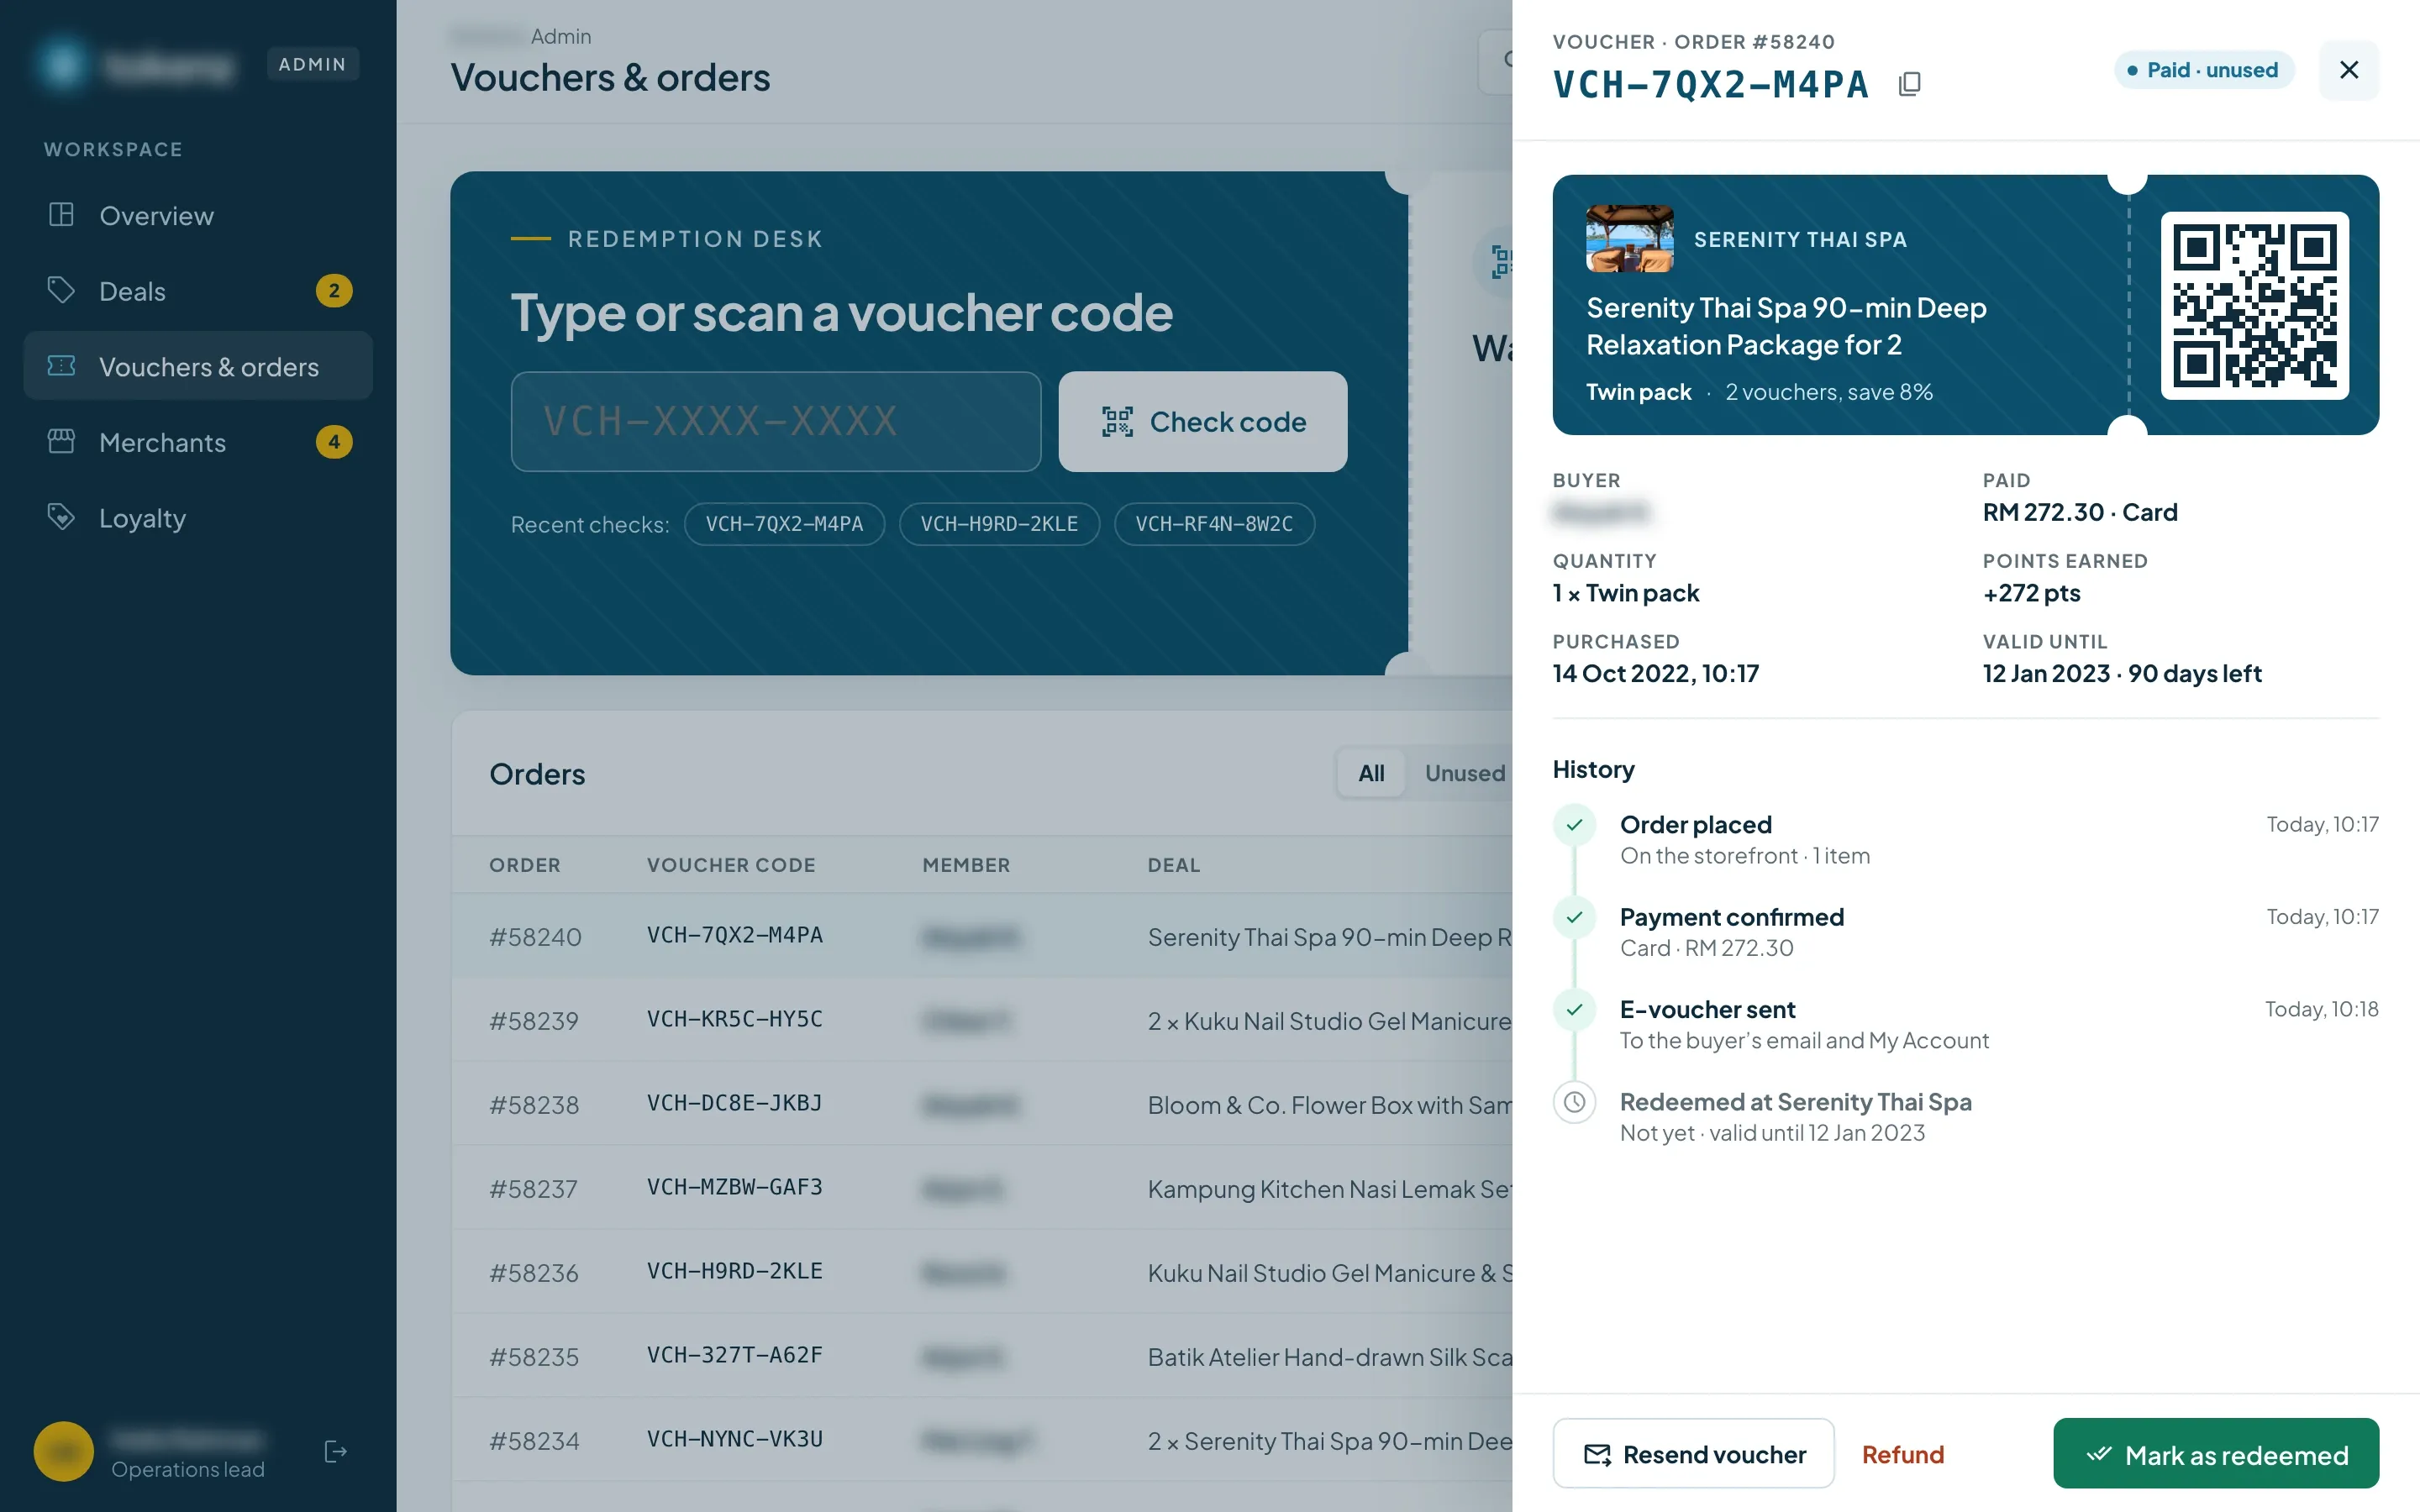The width and height of the screenshot is (2420, 1512).
Task: Click the pending clock icon for Redeemed
Action: (x=1574, y=1102)
